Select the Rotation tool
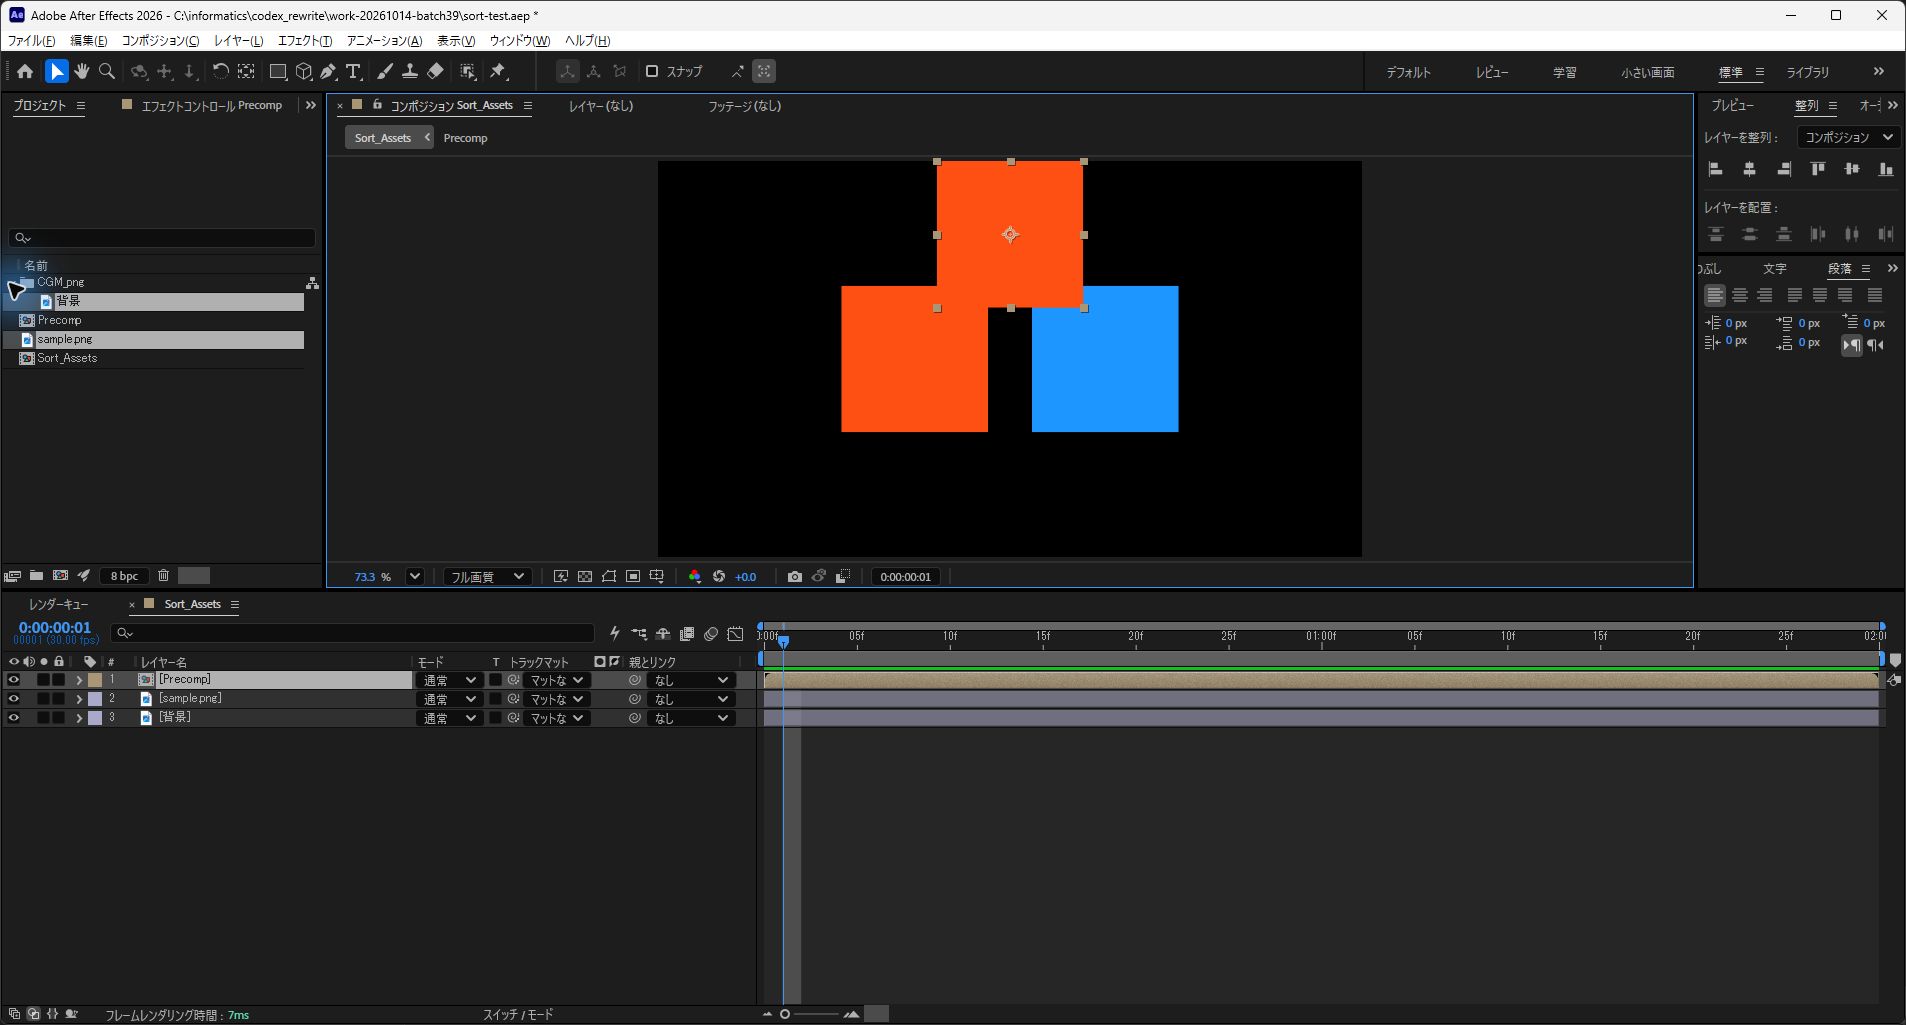The width and height of the screenshot is (1906, 1025). click(x=220, y=71)
